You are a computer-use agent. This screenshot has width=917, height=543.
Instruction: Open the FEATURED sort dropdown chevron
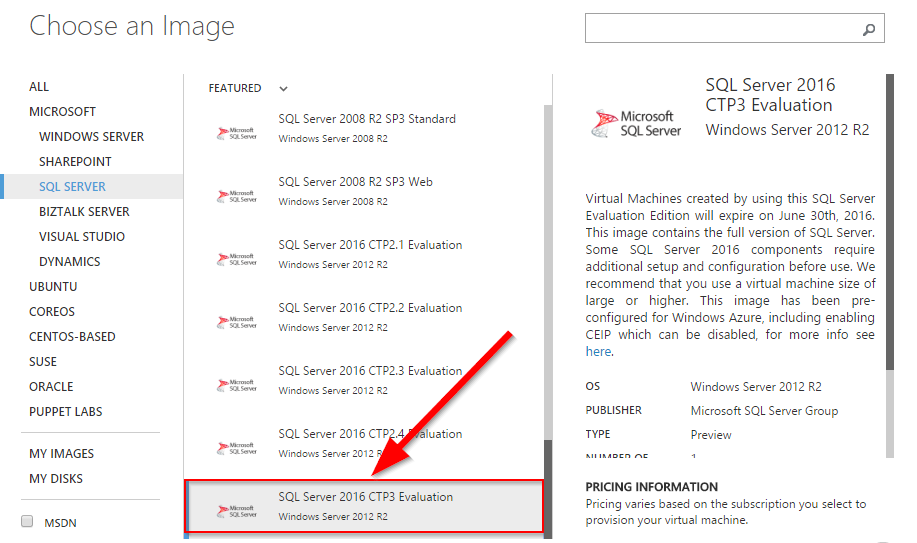[284, 89]
